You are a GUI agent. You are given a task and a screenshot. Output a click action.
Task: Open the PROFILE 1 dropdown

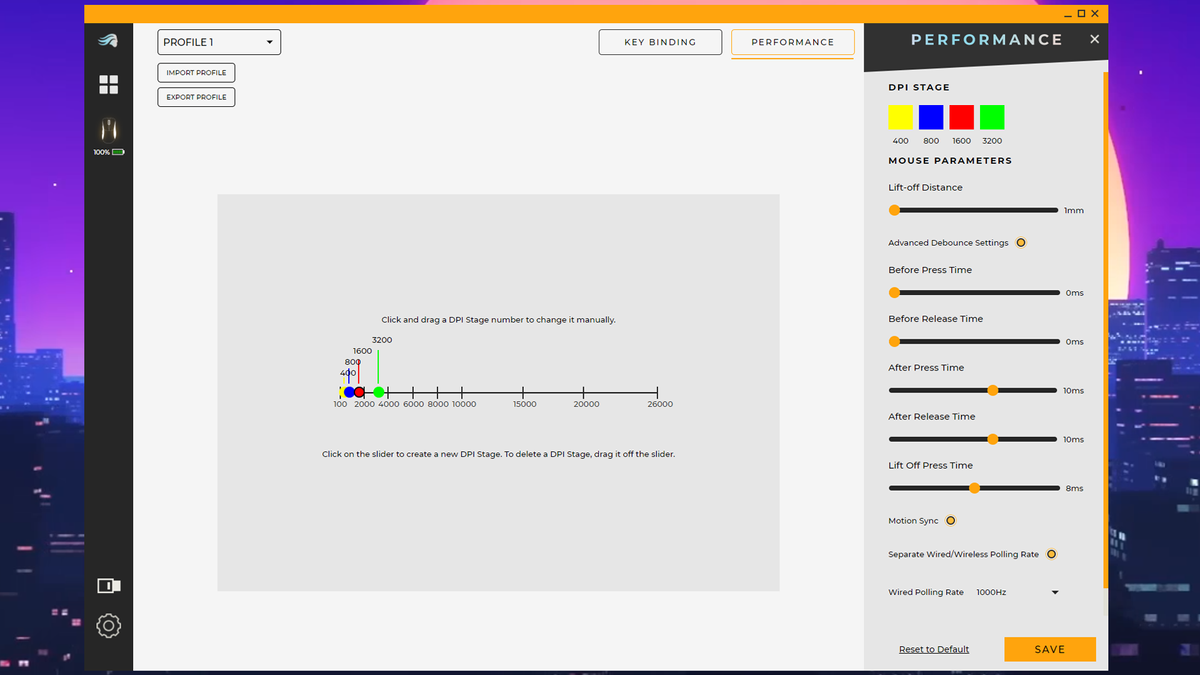pyautogui.click(x=219, y=42)
